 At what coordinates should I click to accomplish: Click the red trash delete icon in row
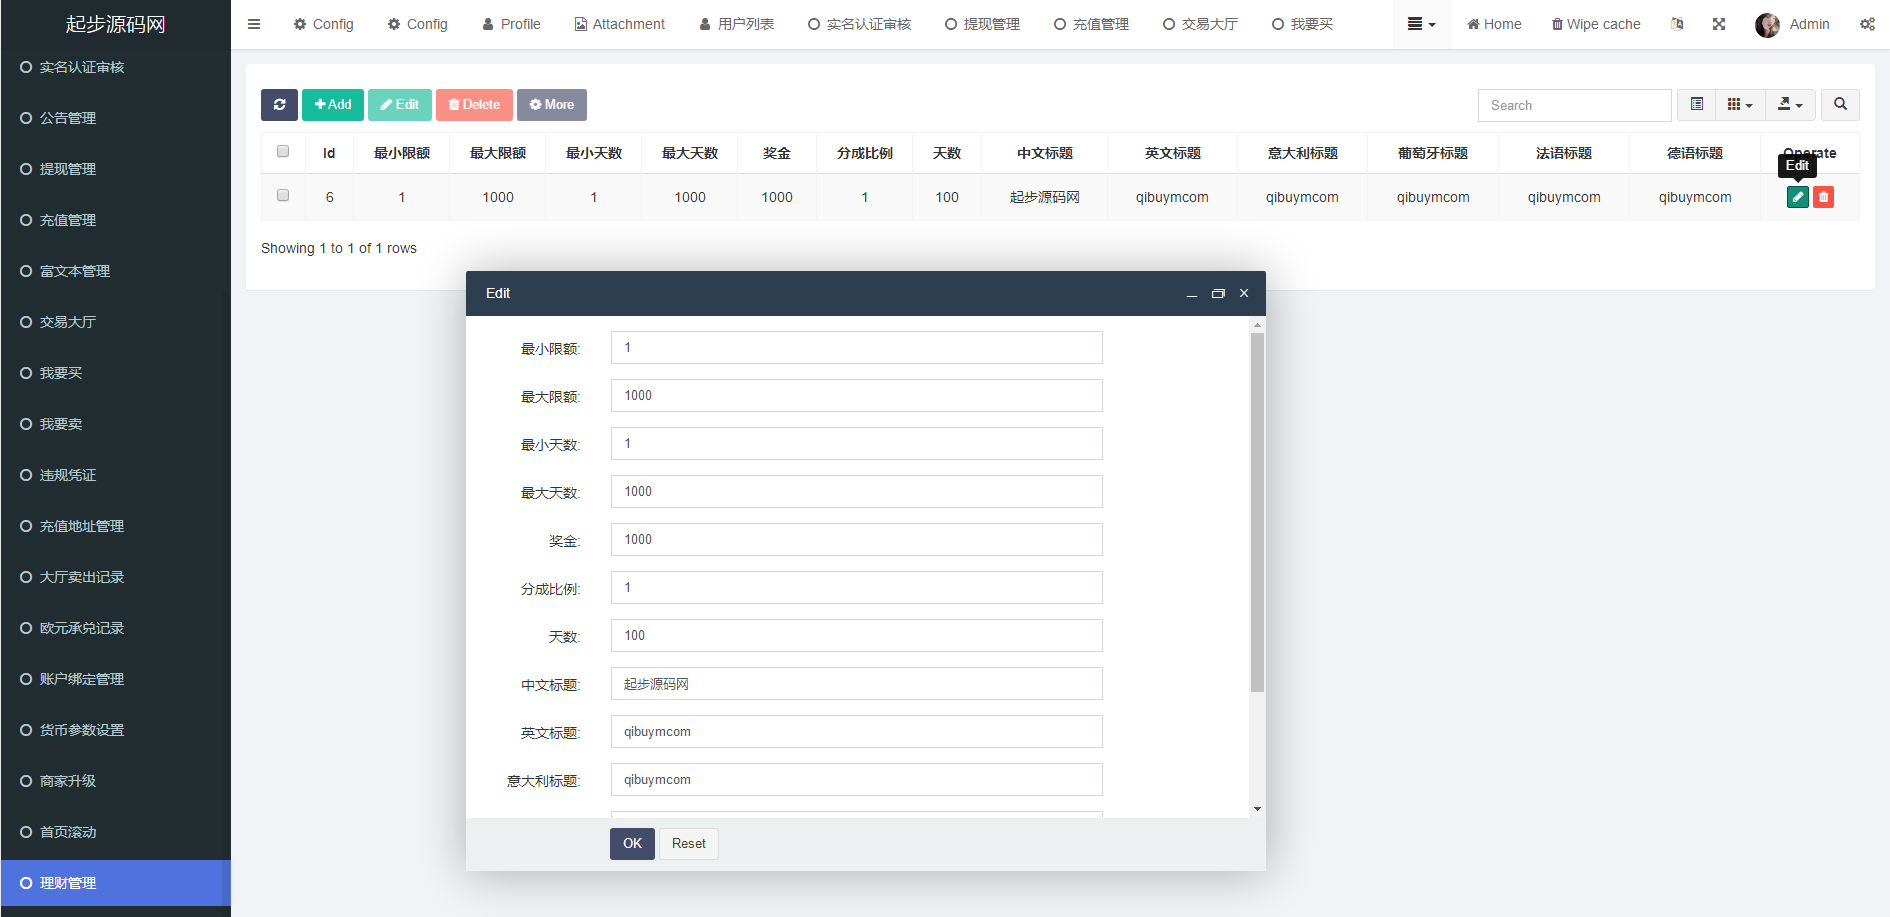pos(1823,197)
